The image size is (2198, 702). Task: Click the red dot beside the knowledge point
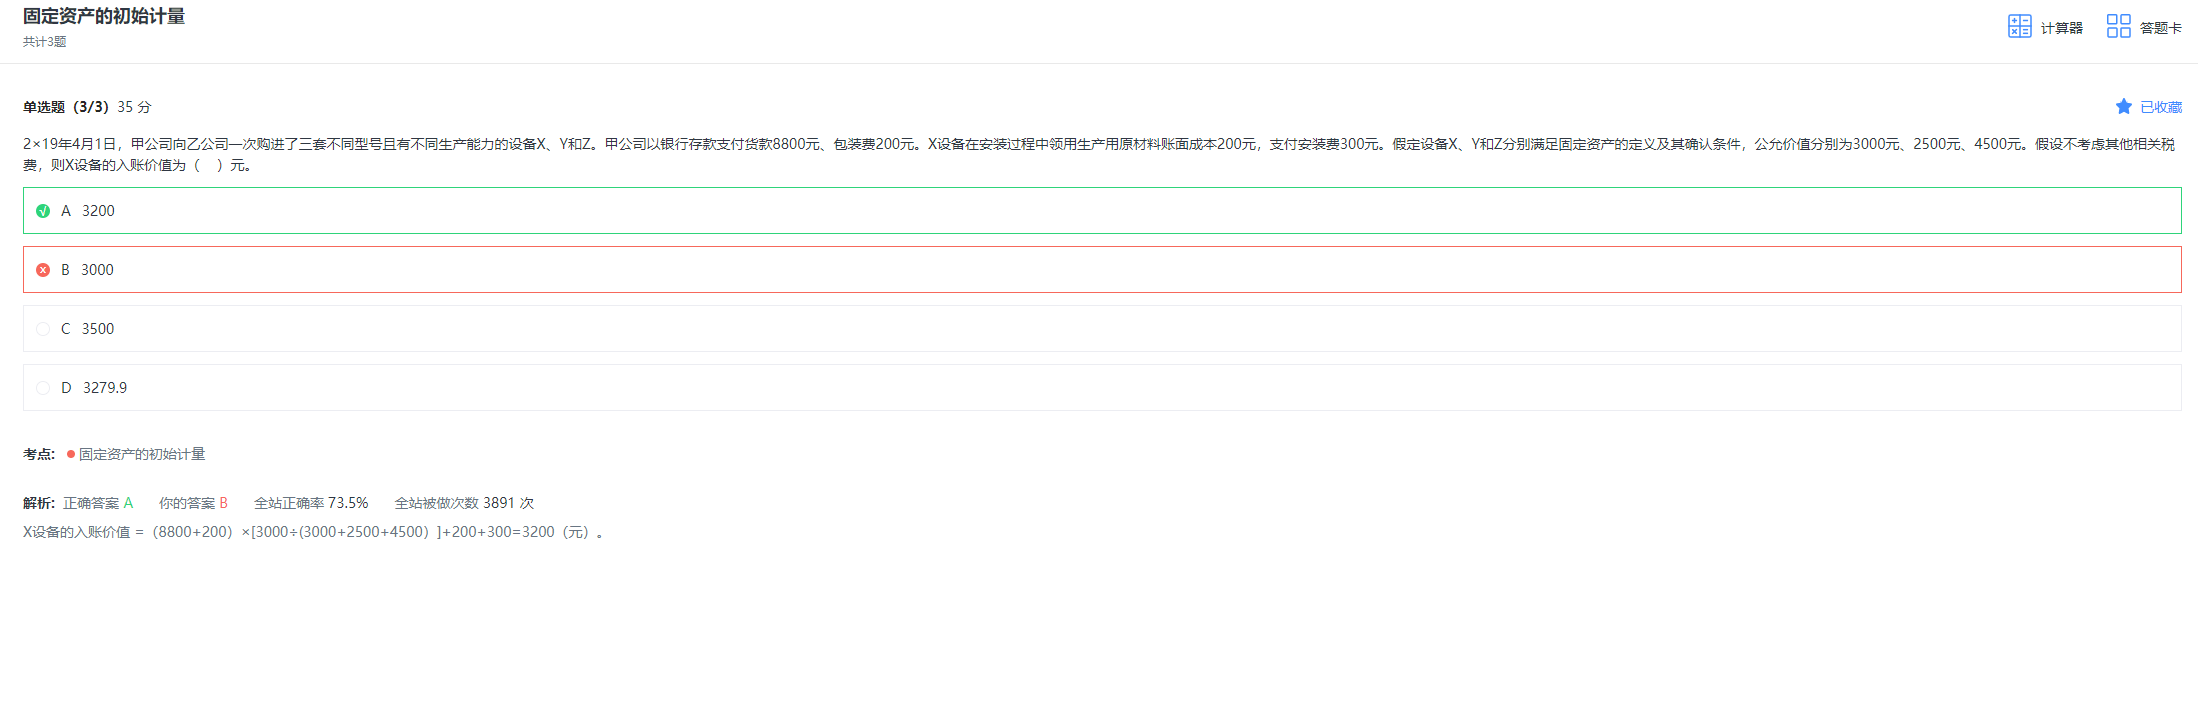(x=71, y=454)
